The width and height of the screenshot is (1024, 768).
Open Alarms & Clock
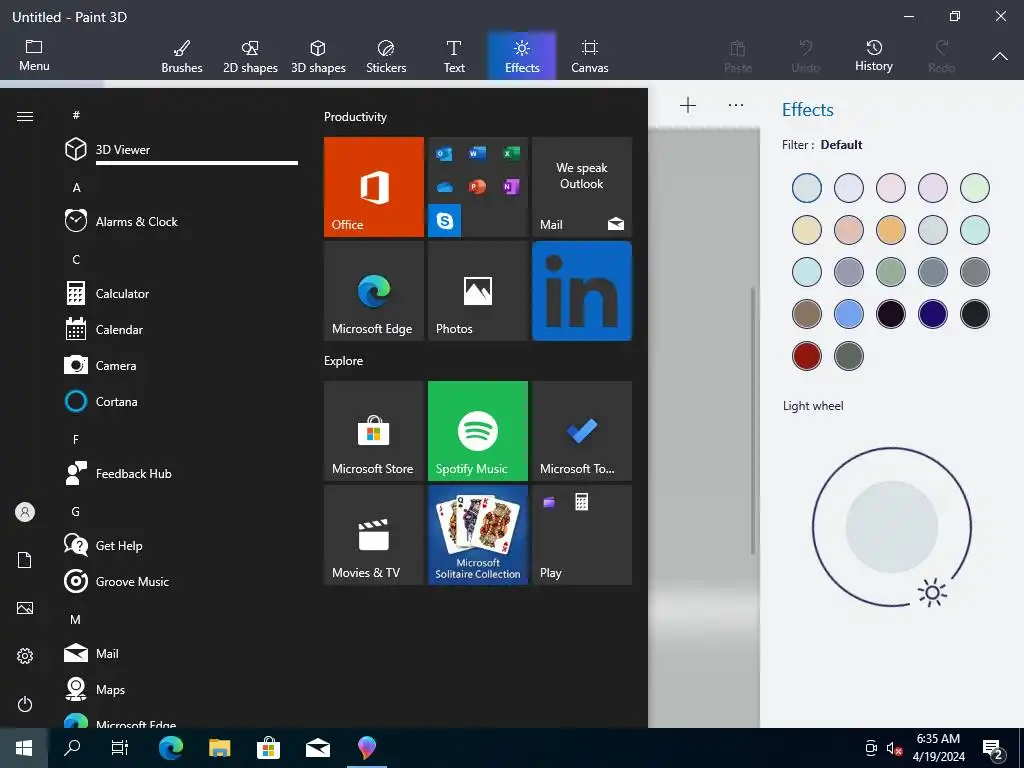tap(181, 221)
